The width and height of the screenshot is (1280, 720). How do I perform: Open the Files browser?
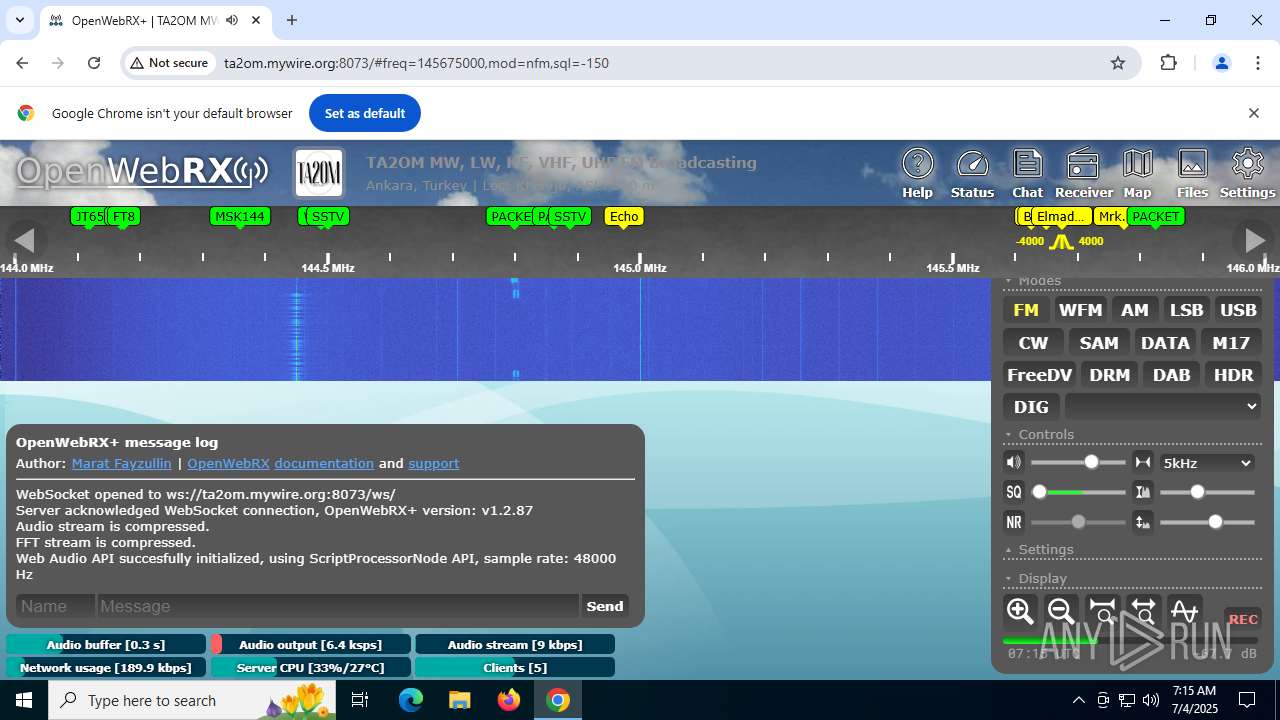point(1192,174)
